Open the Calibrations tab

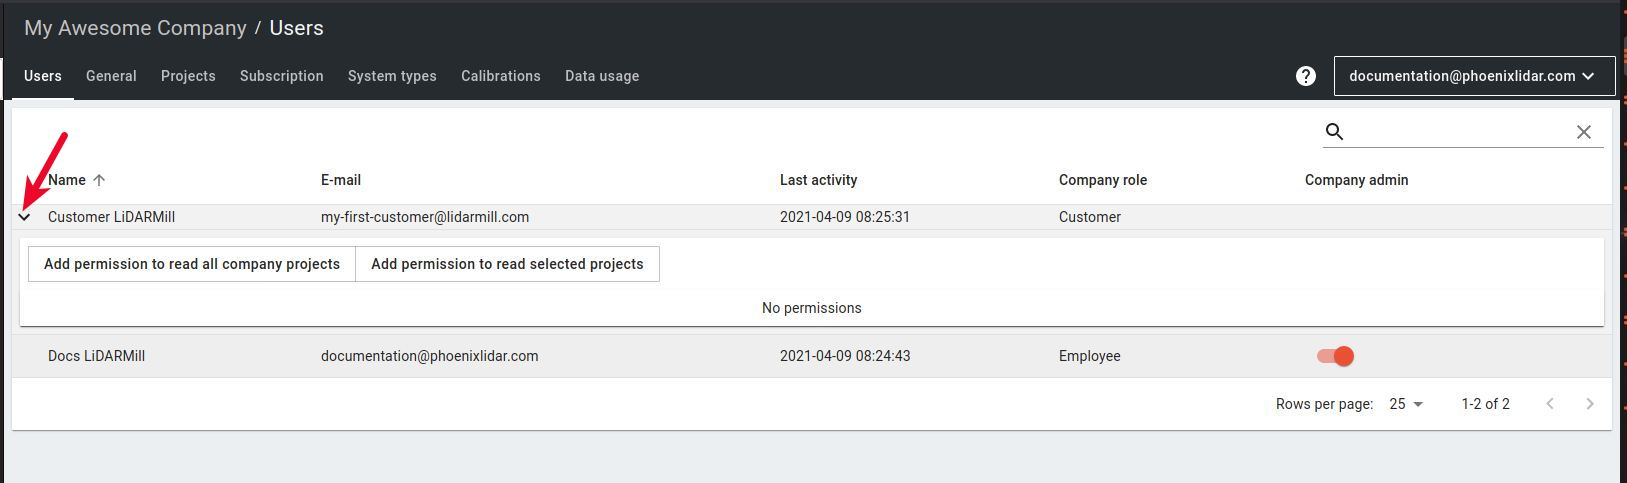pyautogui.click(x=500, y=76)
